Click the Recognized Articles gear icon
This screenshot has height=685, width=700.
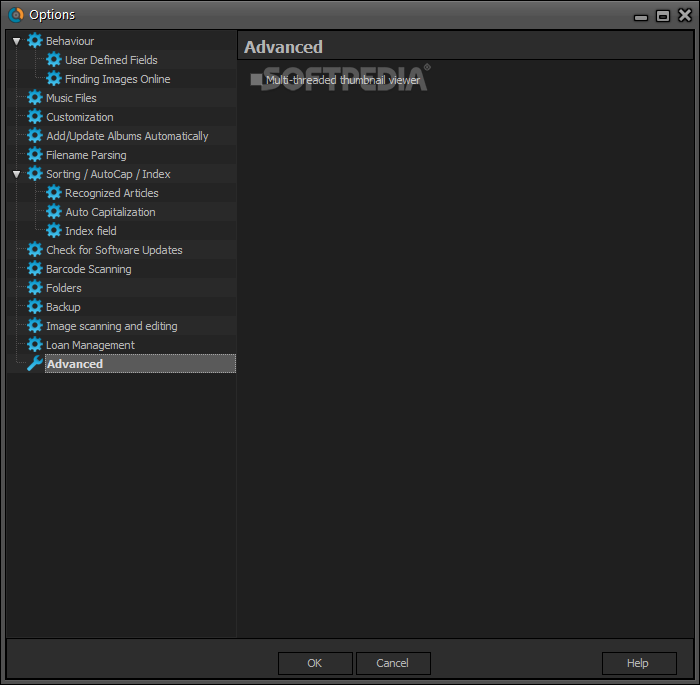(x=54, y=192)
